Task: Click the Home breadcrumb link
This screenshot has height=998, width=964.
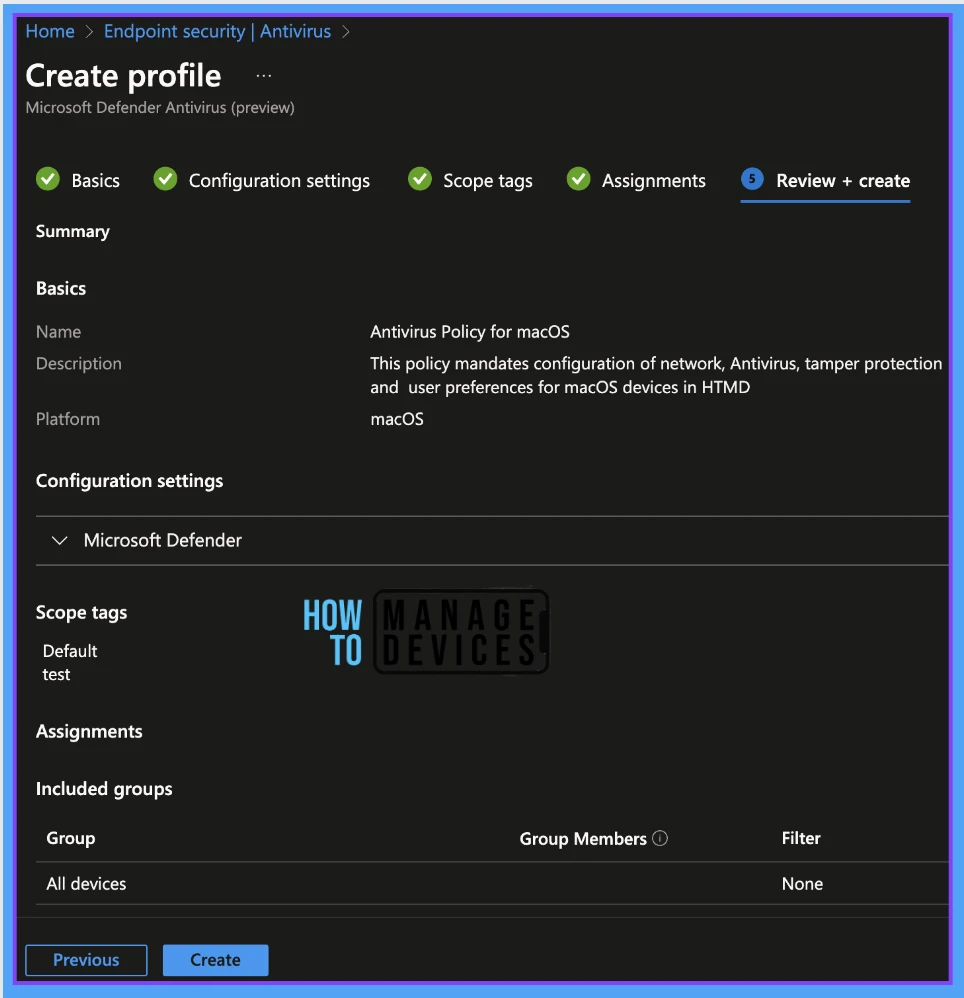Action: [50, 31]
